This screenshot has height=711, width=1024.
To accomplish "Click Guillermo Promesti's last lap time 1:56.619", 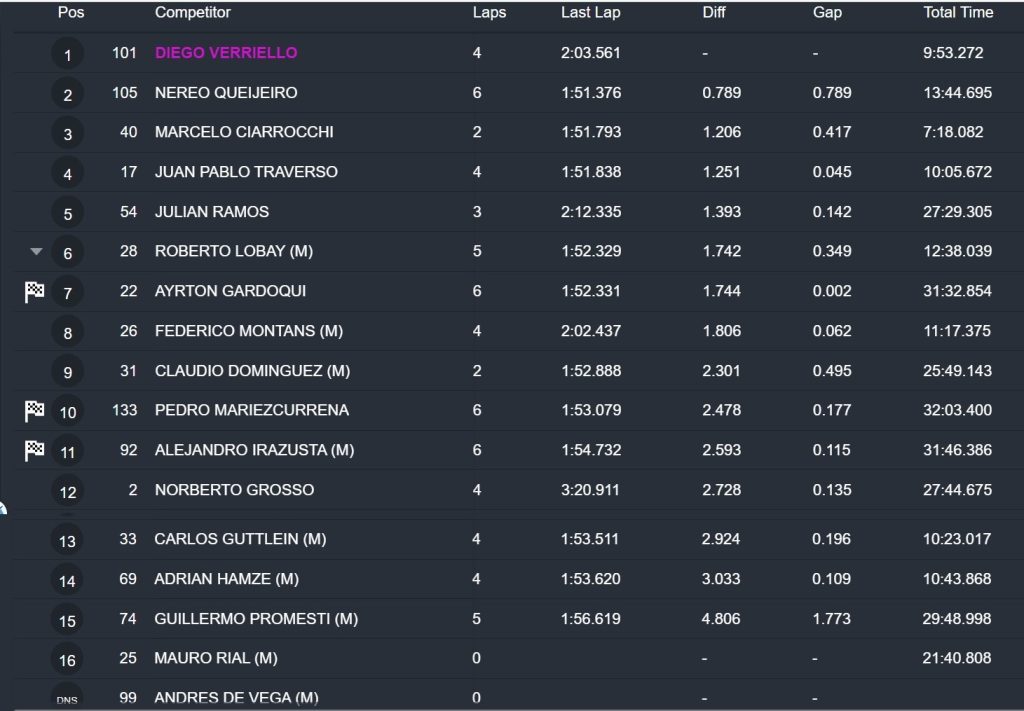I will coord(590,619).
